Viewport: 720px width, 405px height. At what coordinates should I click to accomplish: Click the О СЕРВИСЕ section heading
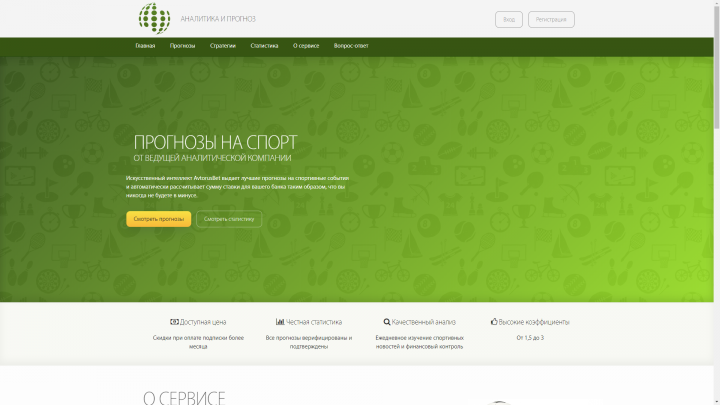(184, 398)
